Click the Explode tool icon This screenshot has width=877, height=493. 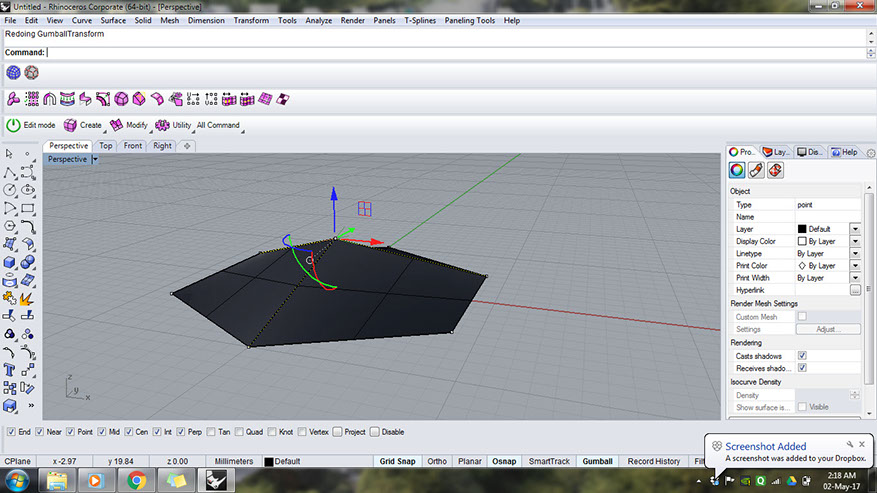[x=28, y=297]
